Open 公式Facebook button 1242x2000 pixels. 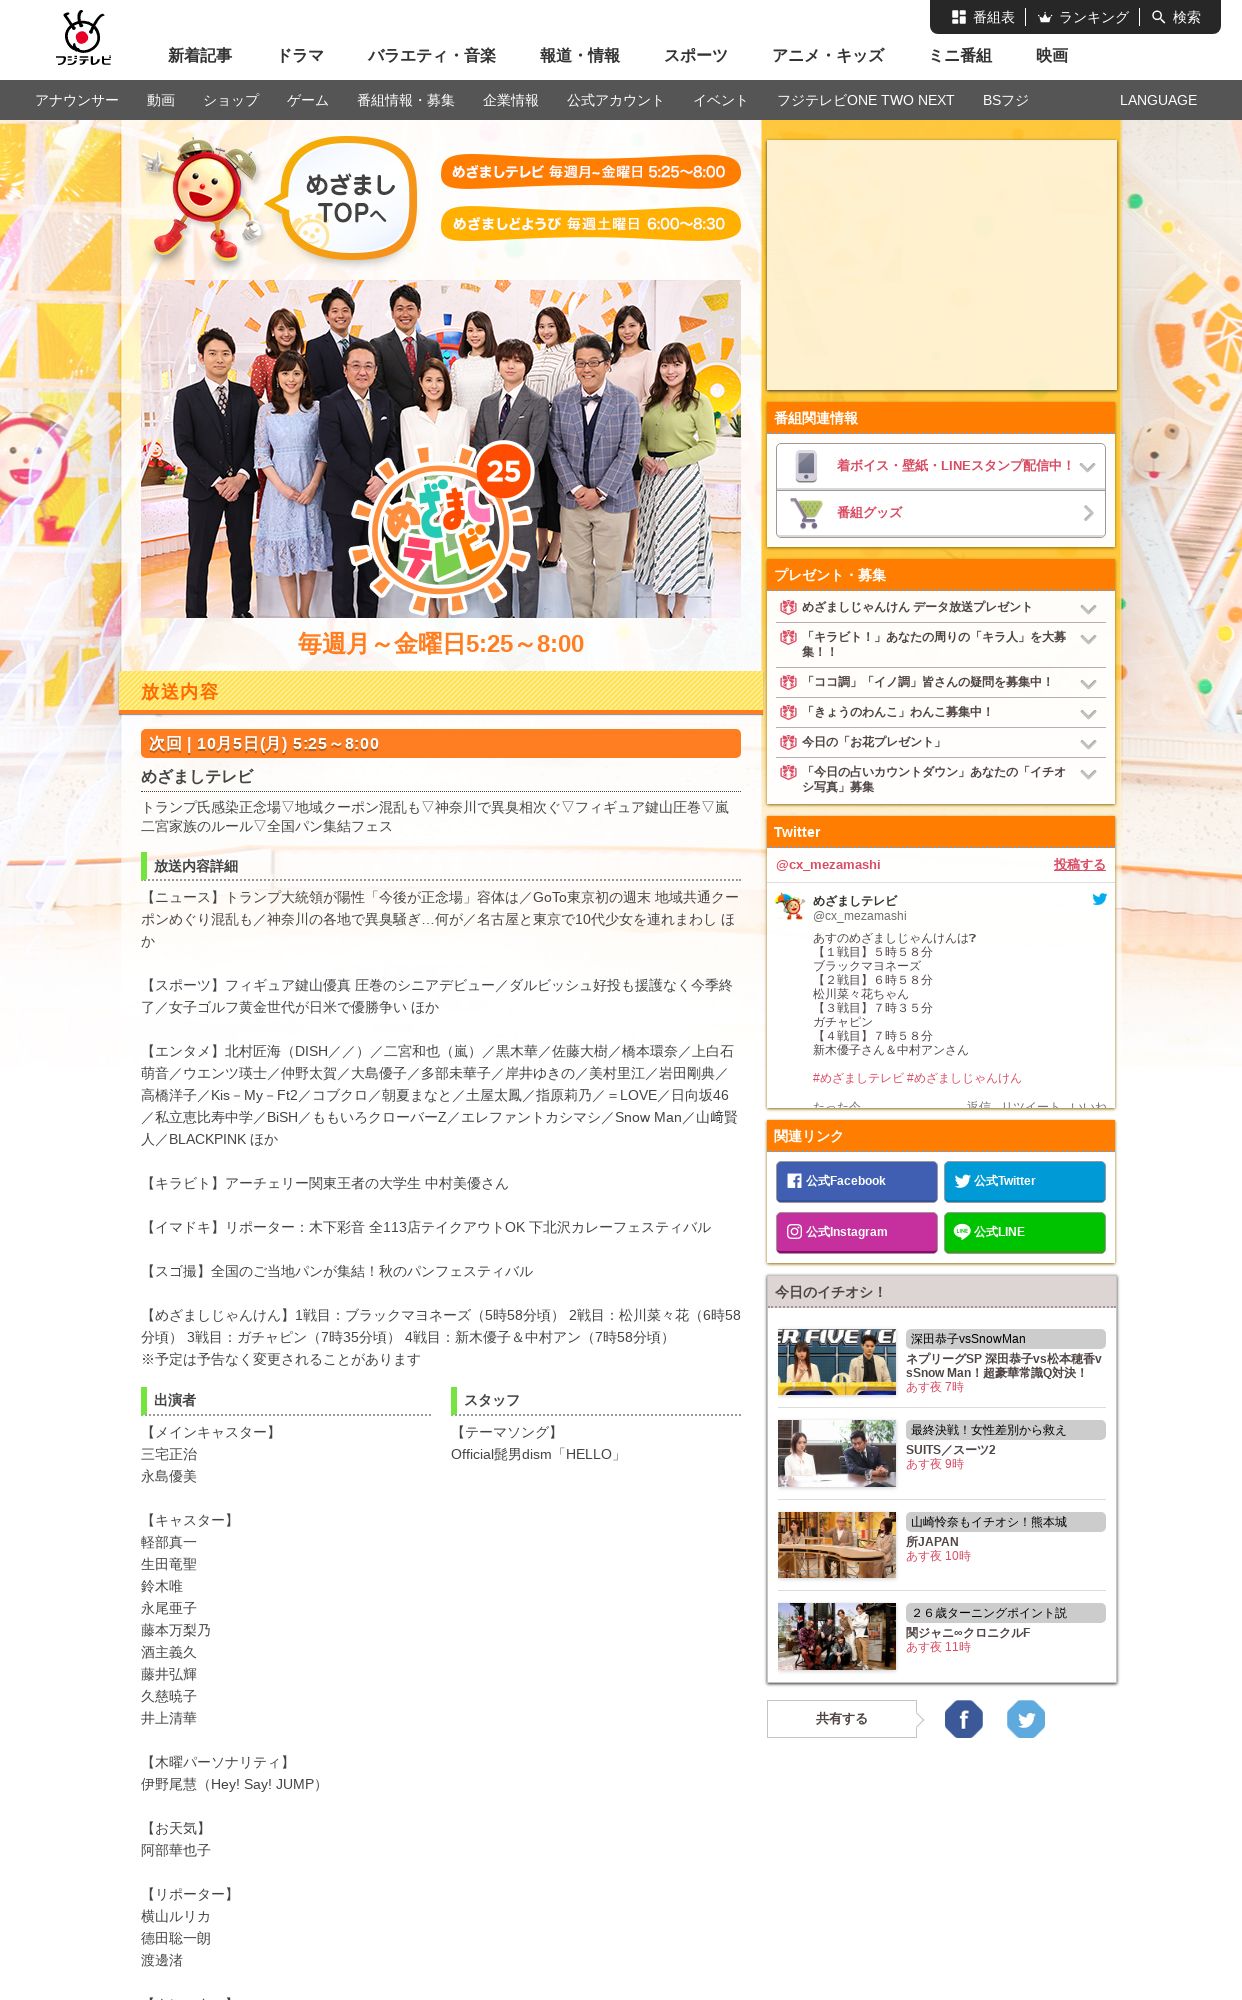pyautogui.click(x=857, y=1181)
